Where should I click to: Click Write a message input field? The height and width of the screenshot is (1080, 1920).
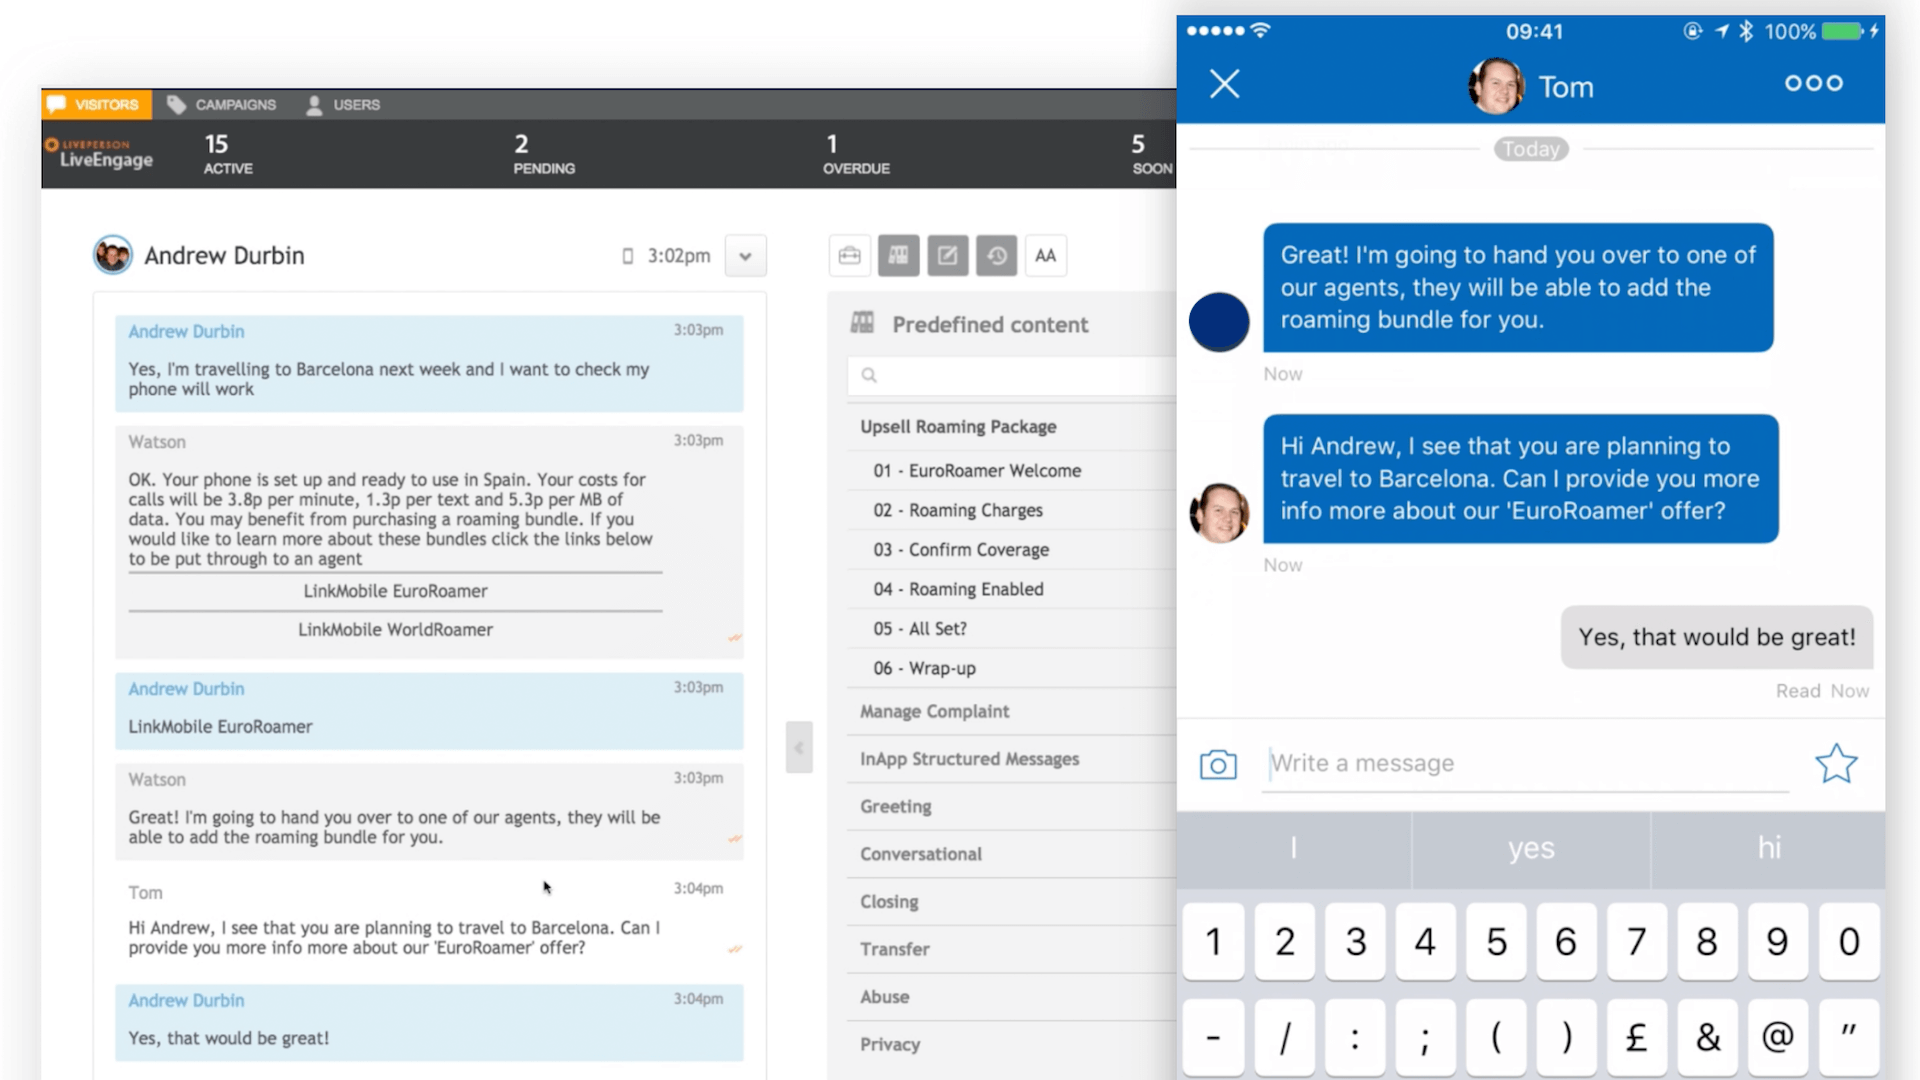click(x=1530, y=762)
